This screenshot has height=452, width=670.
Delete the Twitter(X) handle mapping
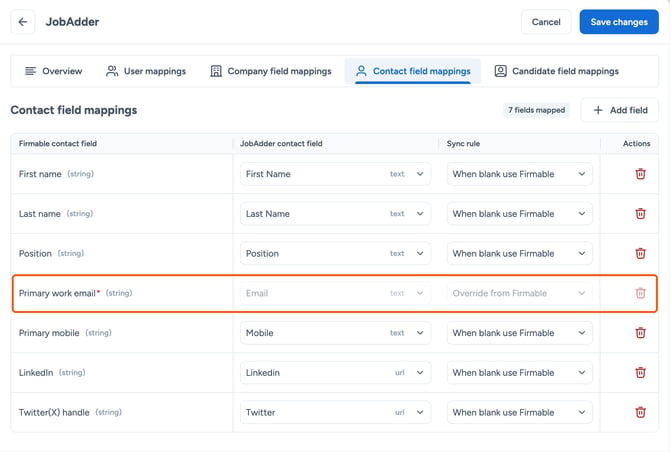tap(640, 412)
